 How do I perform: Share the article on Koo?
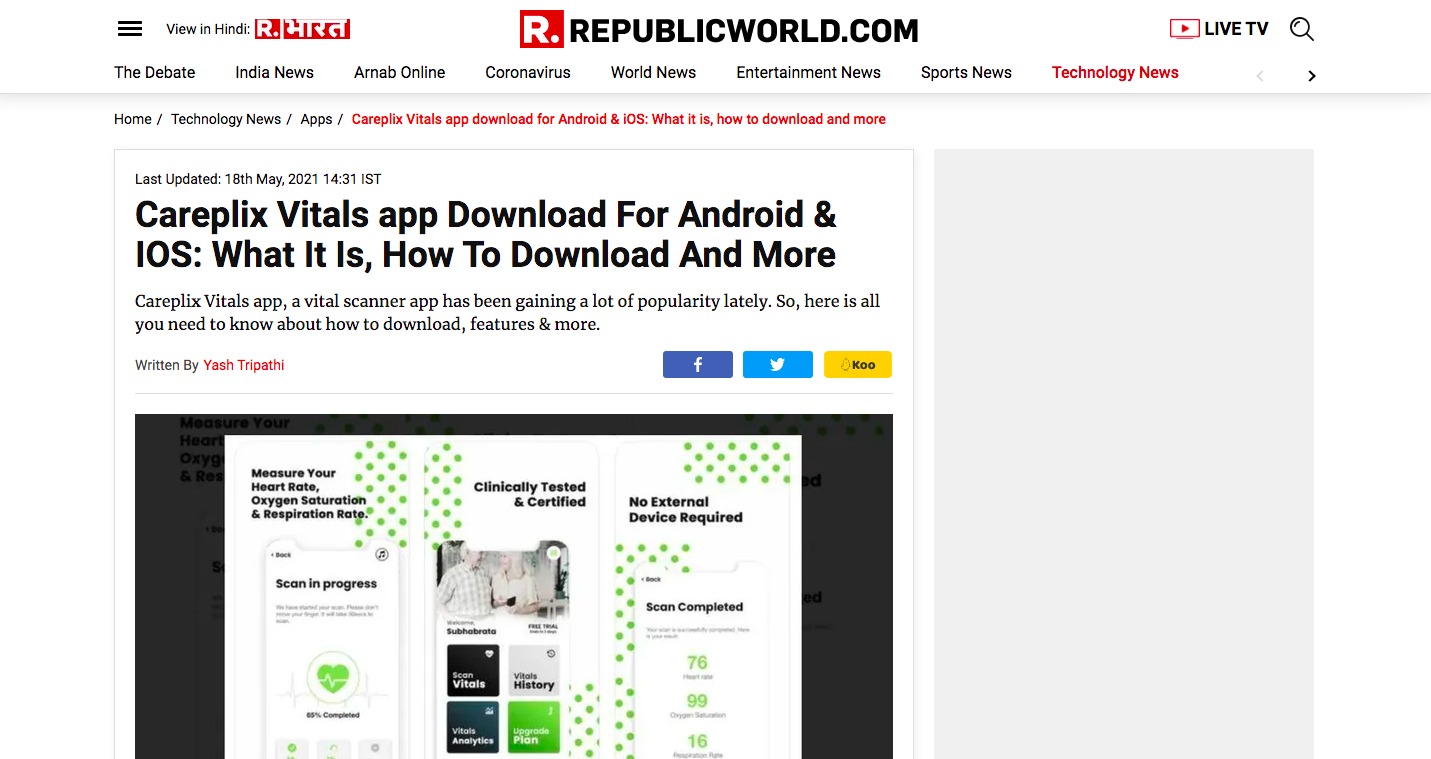(x=858, y=365)
